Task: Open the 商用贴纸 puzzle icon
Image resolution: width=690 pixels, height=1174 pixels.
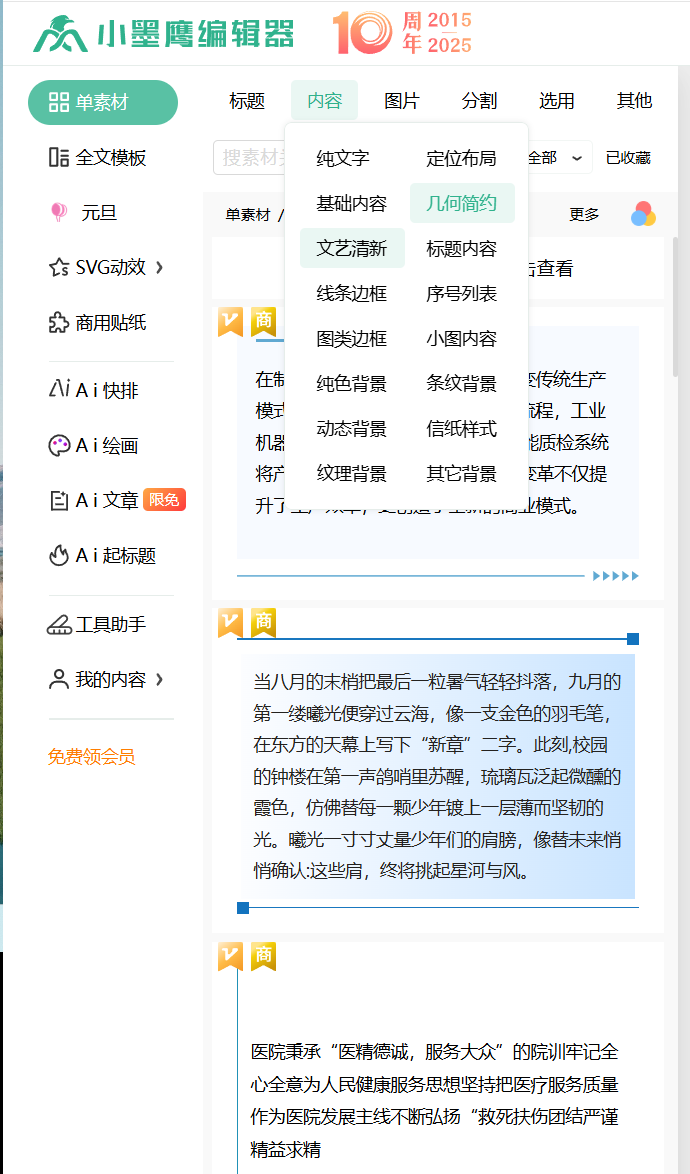Action: click(x=59, y=322)
